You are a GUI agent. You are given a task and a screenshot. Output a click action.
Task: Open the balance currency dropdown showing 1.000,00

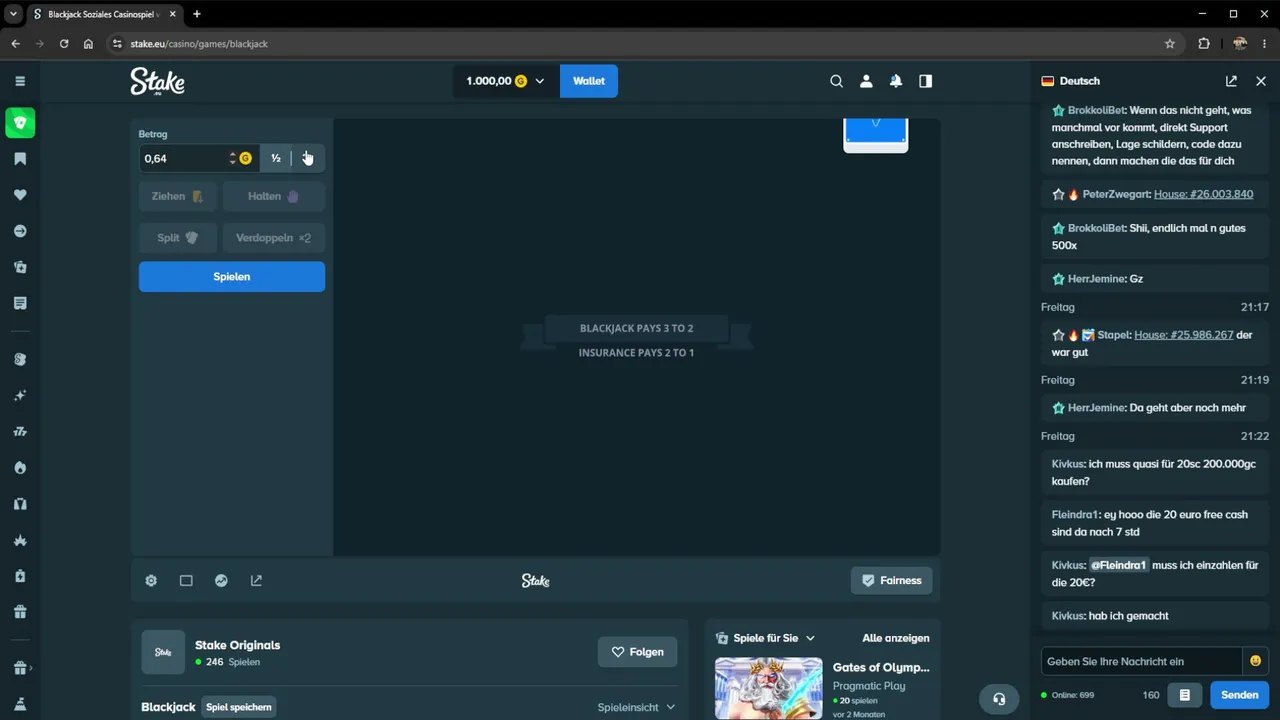tap(505, 81)
